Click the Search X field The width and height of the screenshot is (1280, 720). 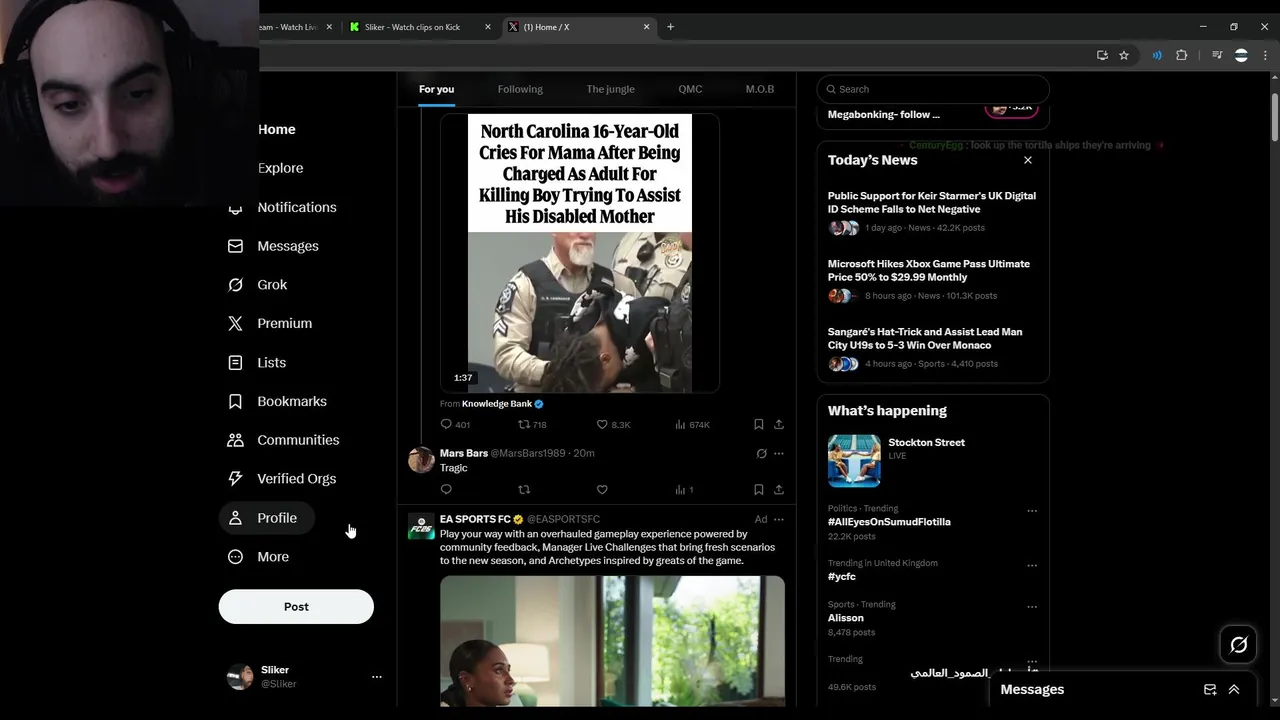933,89
